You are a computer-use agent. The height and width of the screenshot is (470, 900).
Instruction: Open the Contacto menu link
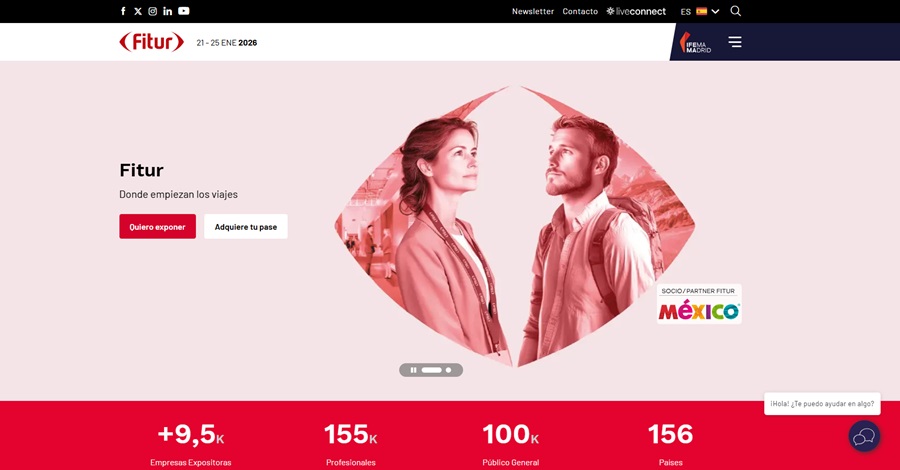pyautogui.click(x=580, y=11)
